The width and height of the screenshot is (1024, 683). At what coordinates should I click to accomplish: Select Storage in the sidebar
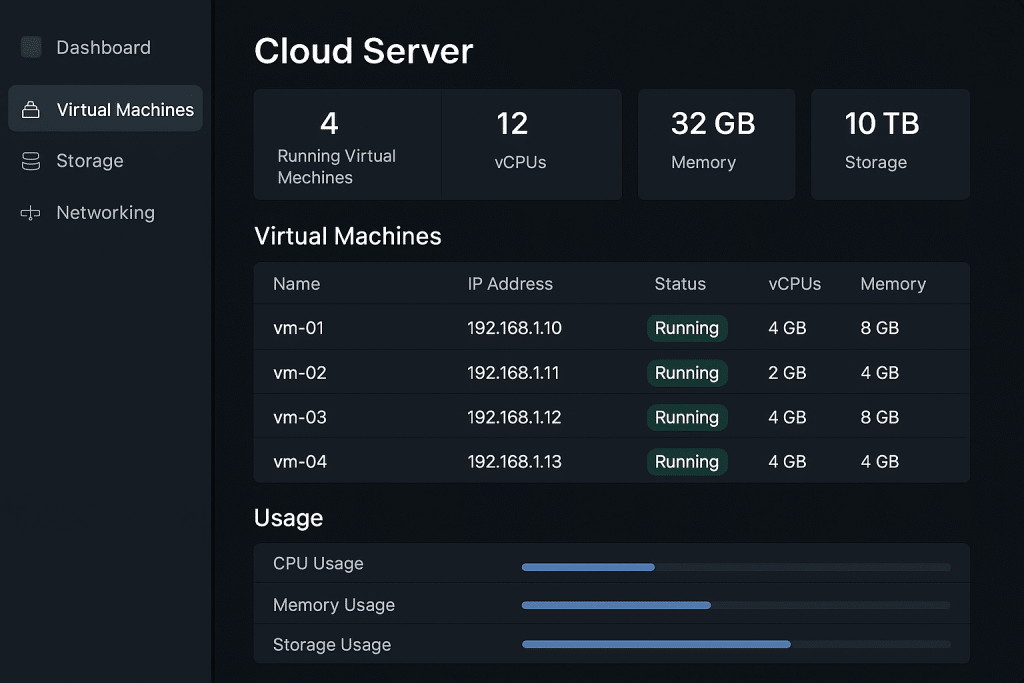click(x=90, y=161)
